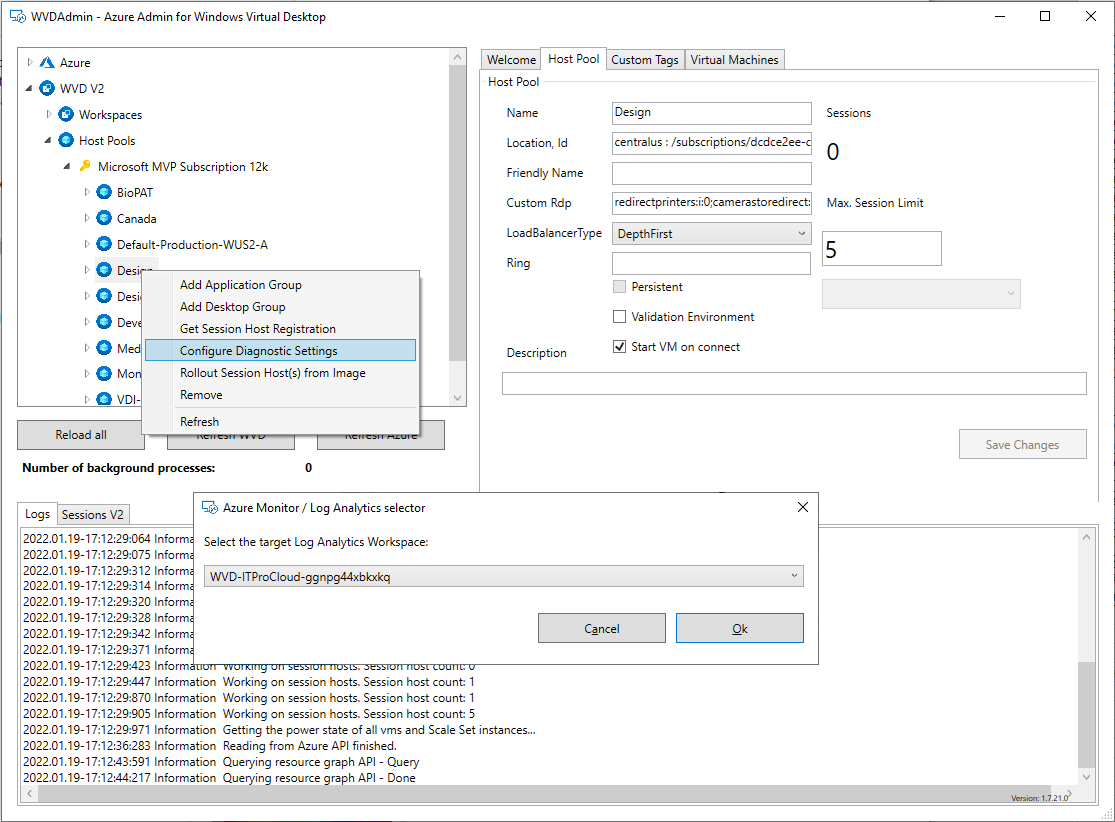The width and height of the screenshot is (1115, 822).
Task: Click the Azure logo icon in tree
Action: tap(47, 63)
